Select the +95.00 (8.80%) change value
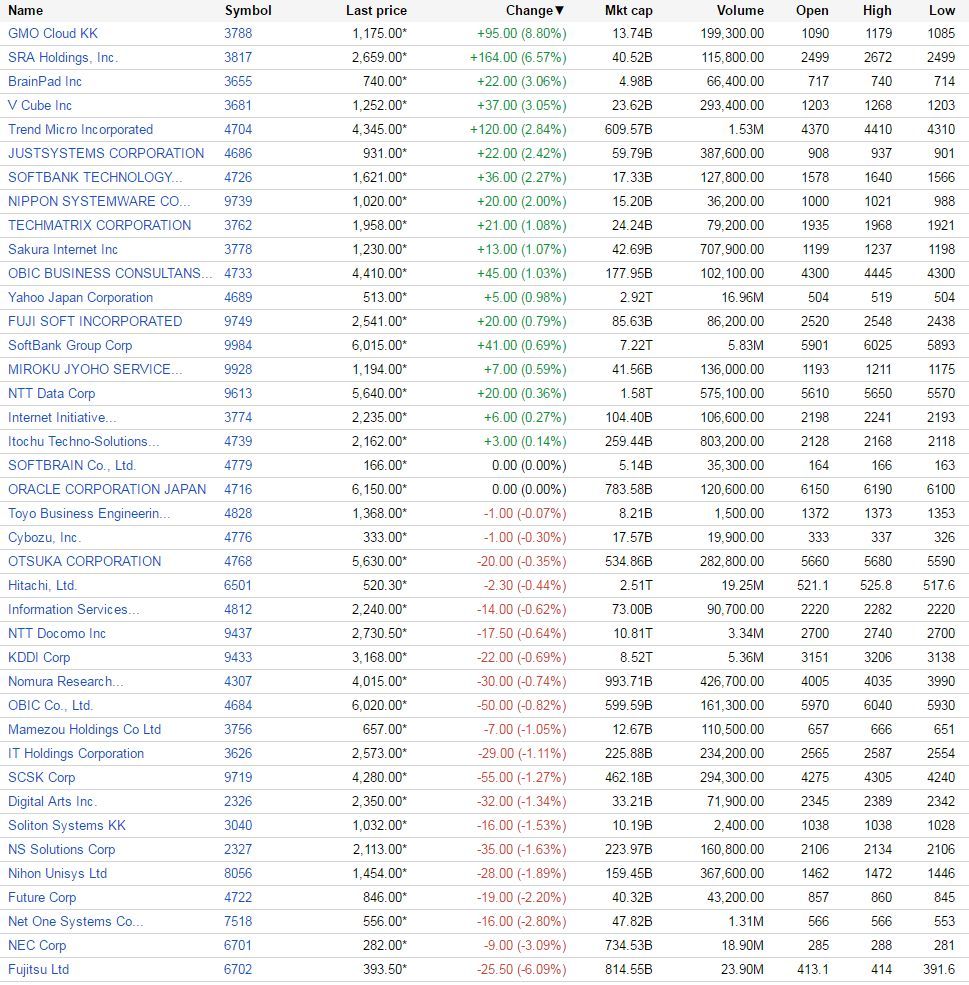969x985 pixels. click(x=522, y=33)
